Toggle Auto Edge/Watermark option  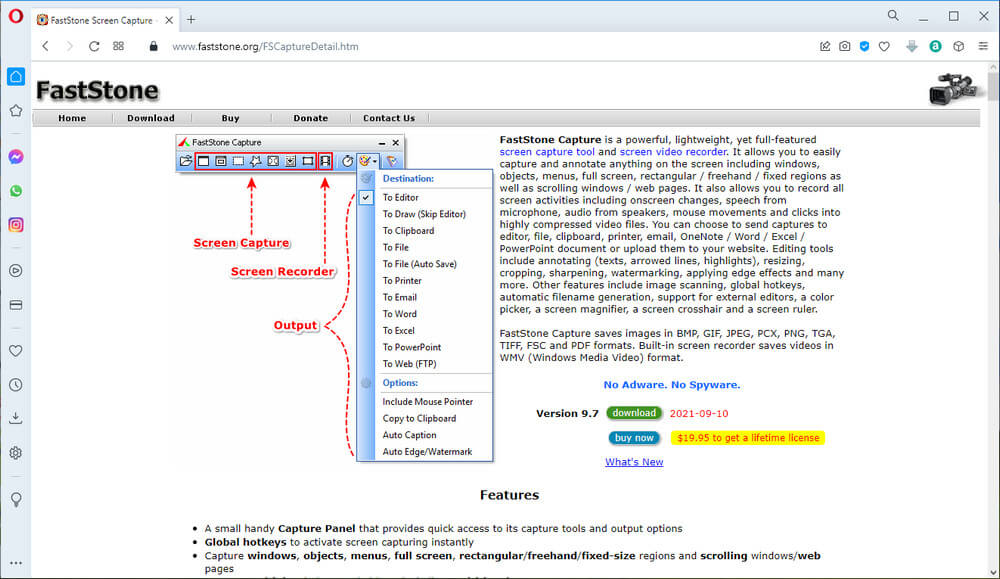point(427,451)
